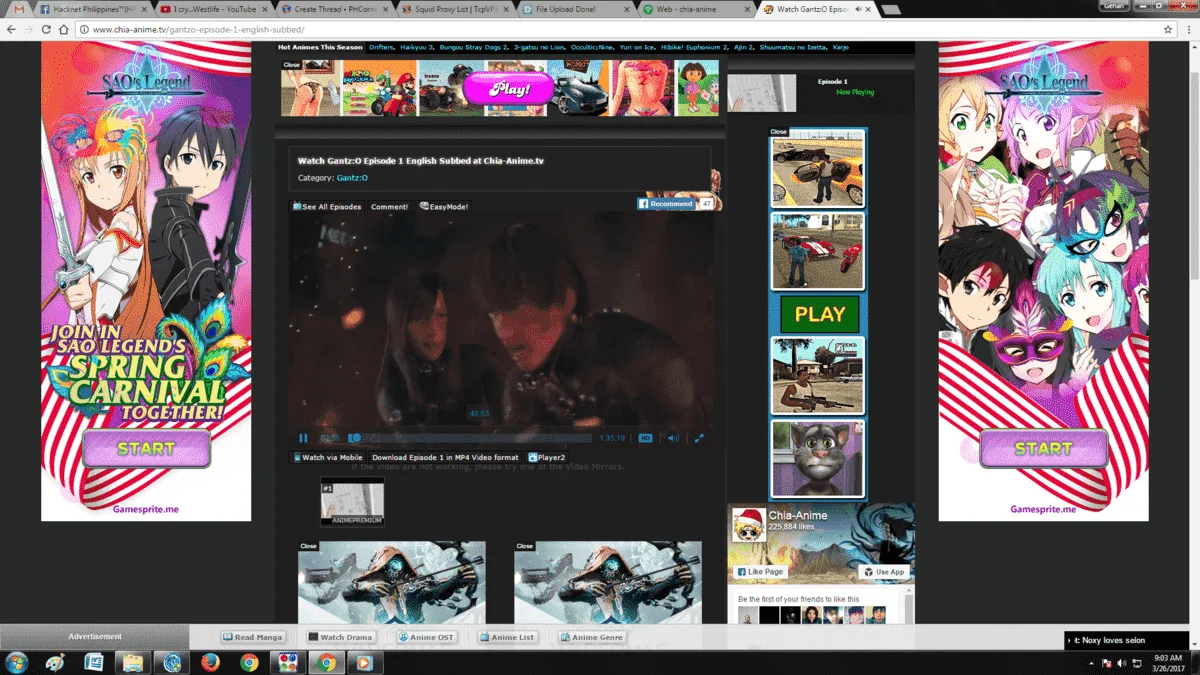Switch to the Create Thread PHCorner tab
Image resolution: width=1200 pixels, height=675 pixels.
coord(334,9)
